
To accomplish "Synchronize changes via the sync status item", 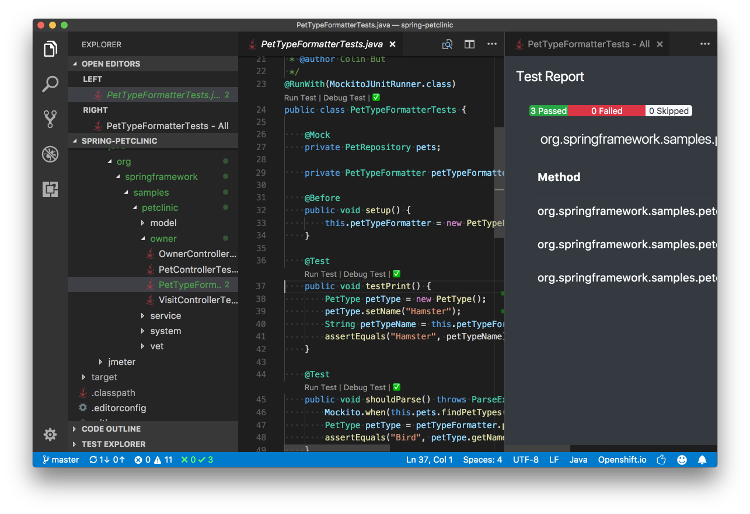I will (x=107, y=459).
